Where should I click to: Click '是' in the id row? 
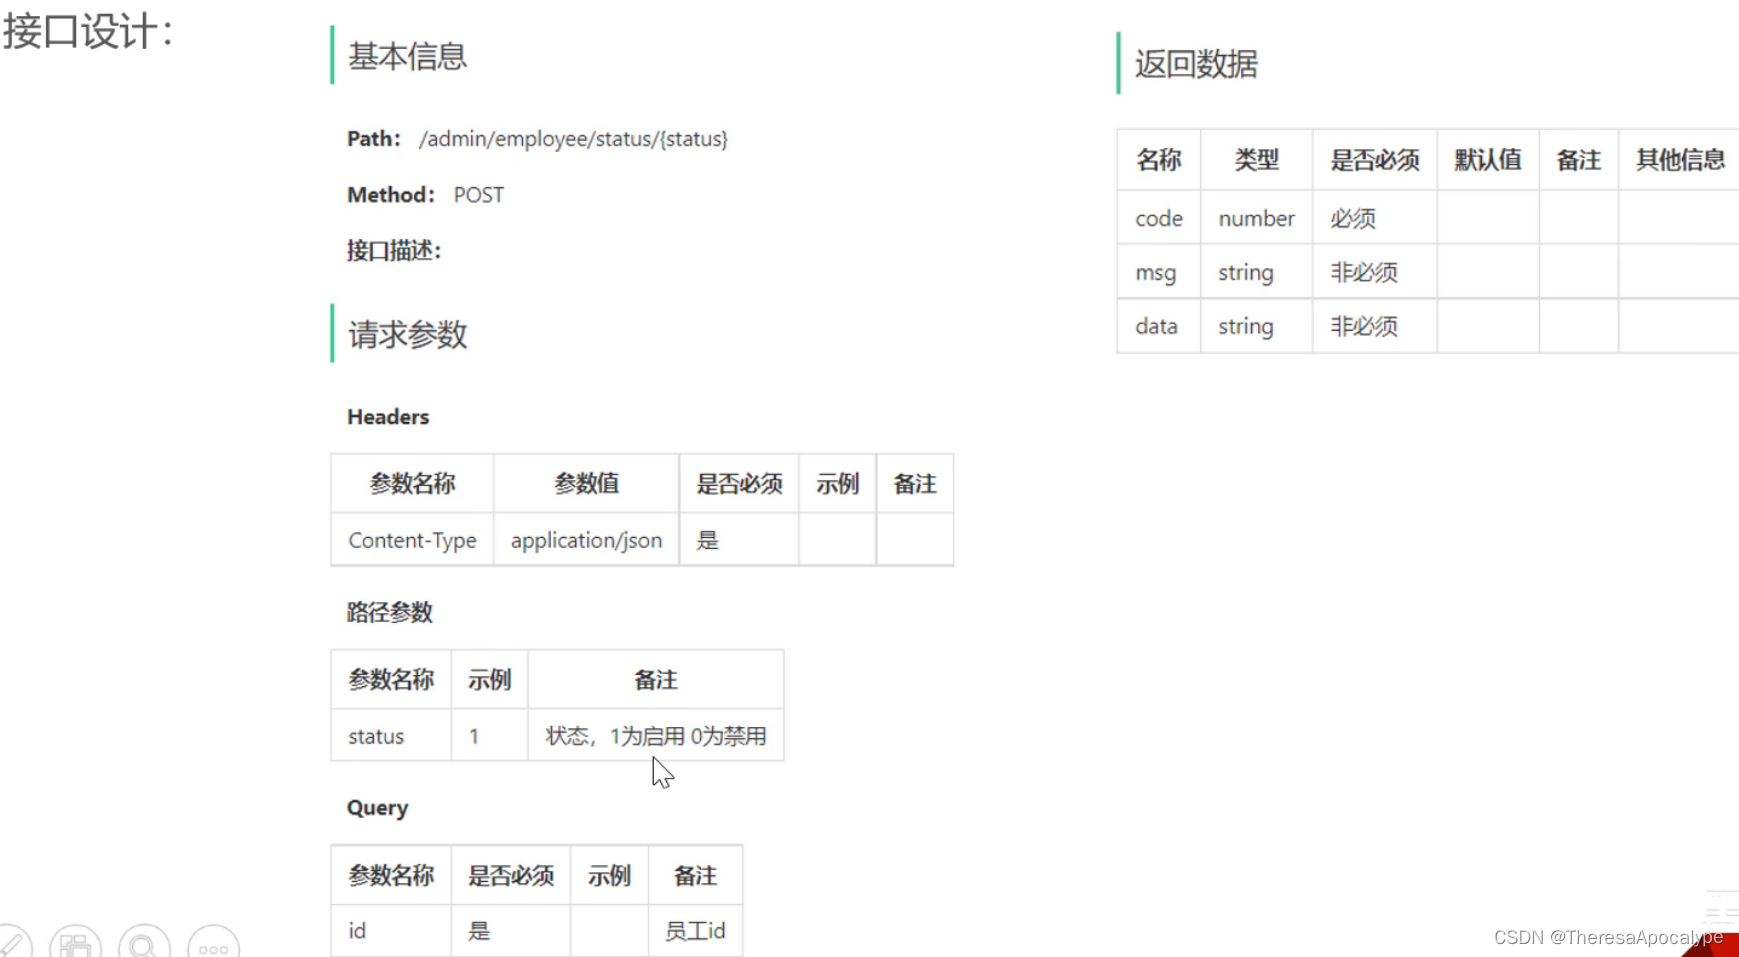[479, 931]
